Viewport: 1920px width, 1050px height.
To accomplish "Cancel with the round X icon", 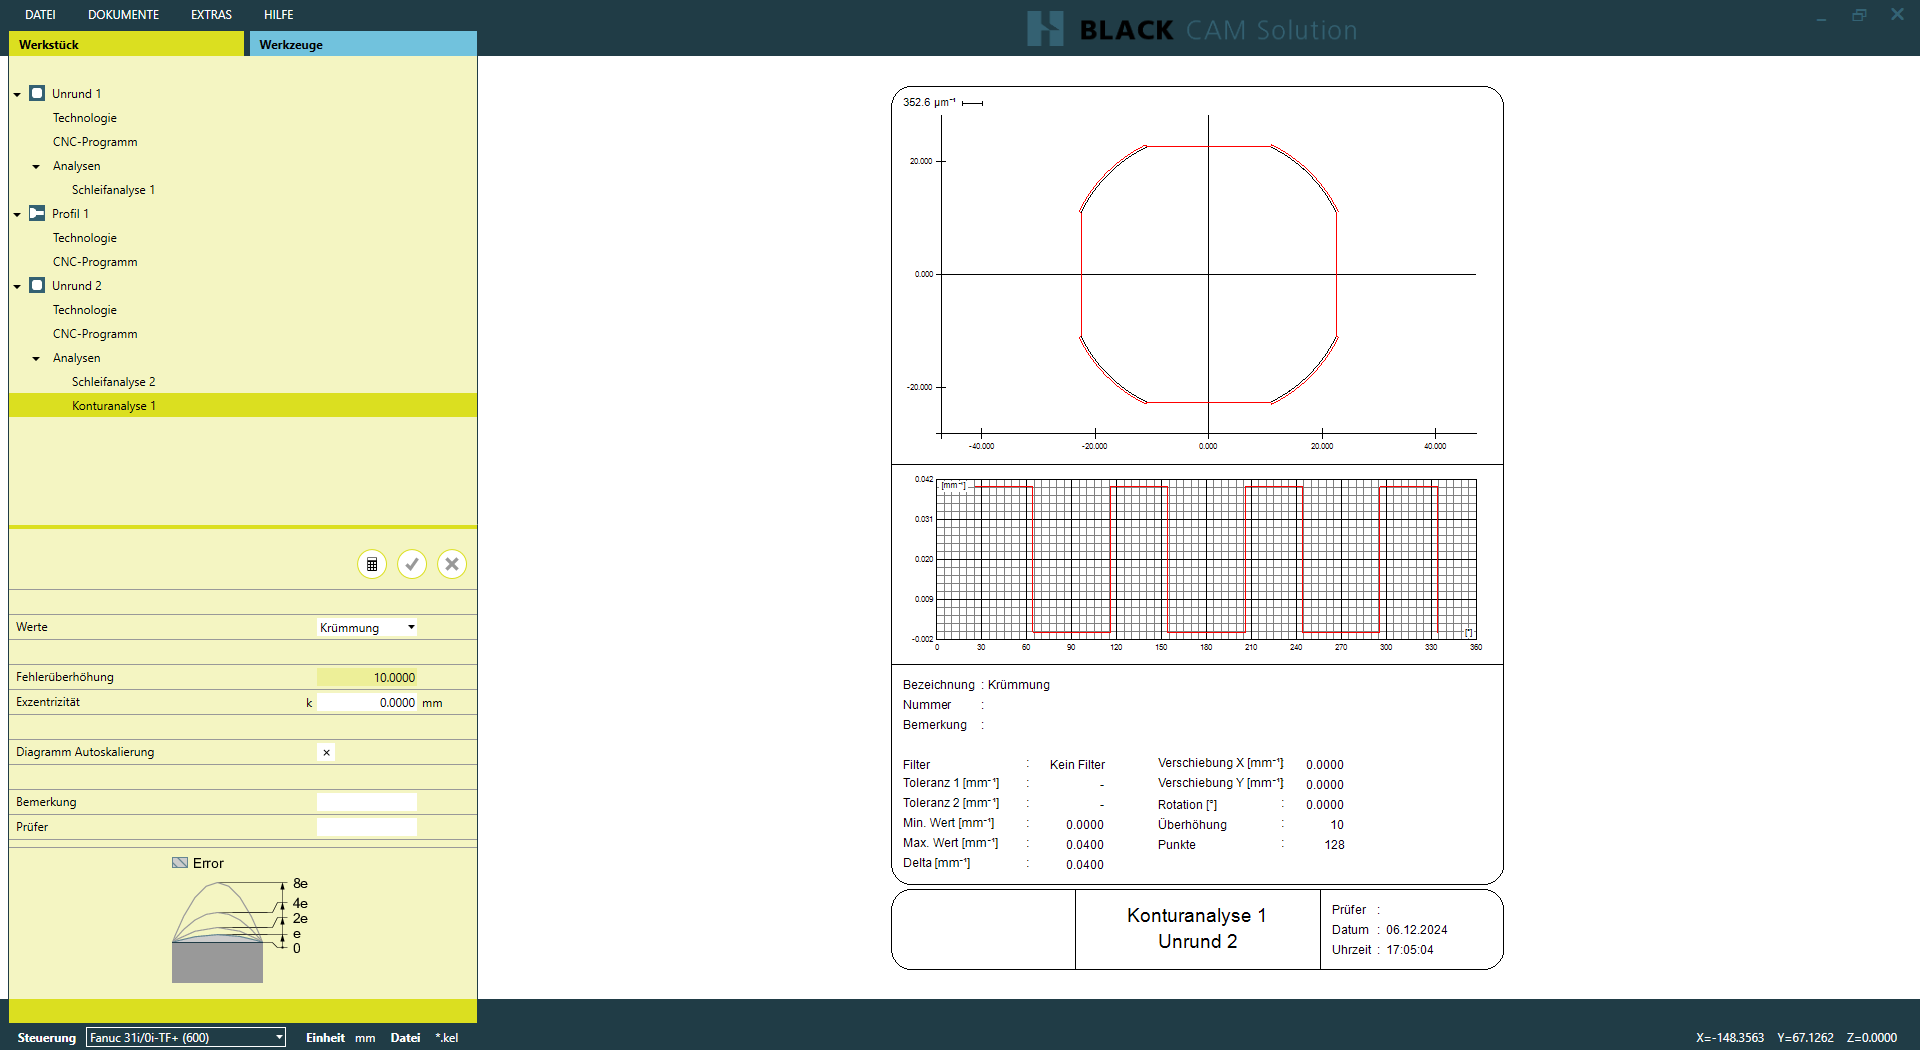I will [452, 564].
